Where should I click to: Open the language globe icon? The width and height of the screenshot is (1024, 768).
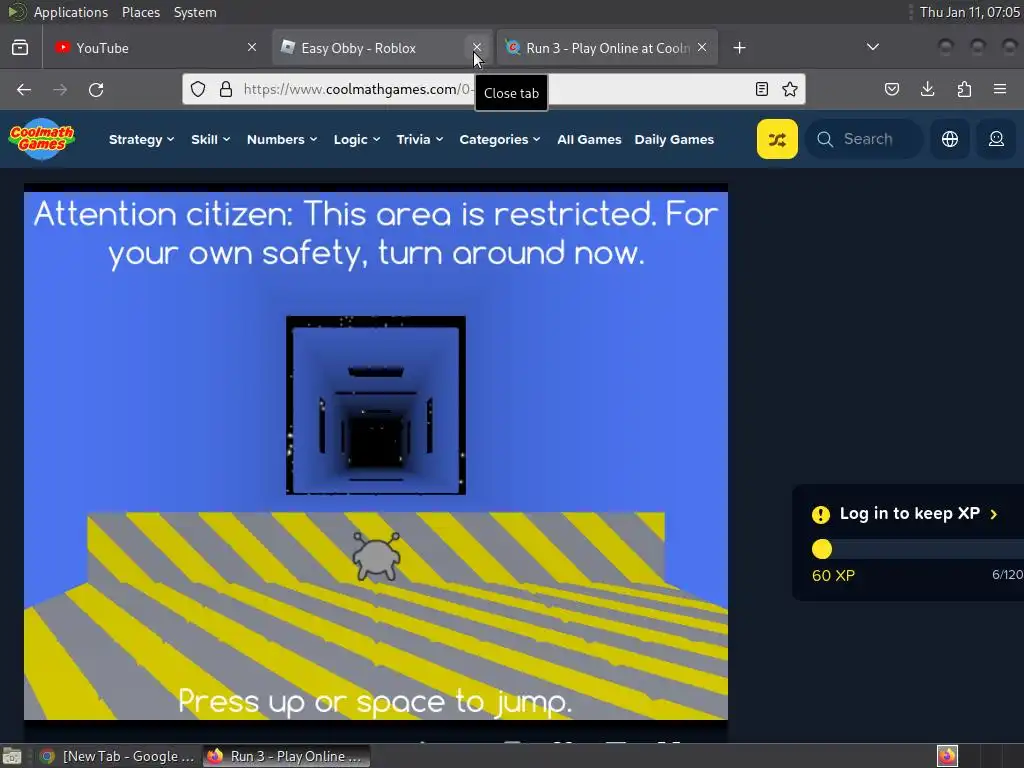coord(950,138)
